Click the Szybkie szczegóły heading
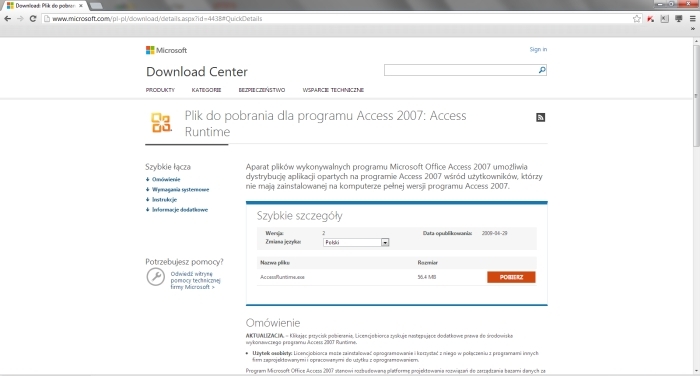This screenshot has height=376, width=700. [299, 216]
